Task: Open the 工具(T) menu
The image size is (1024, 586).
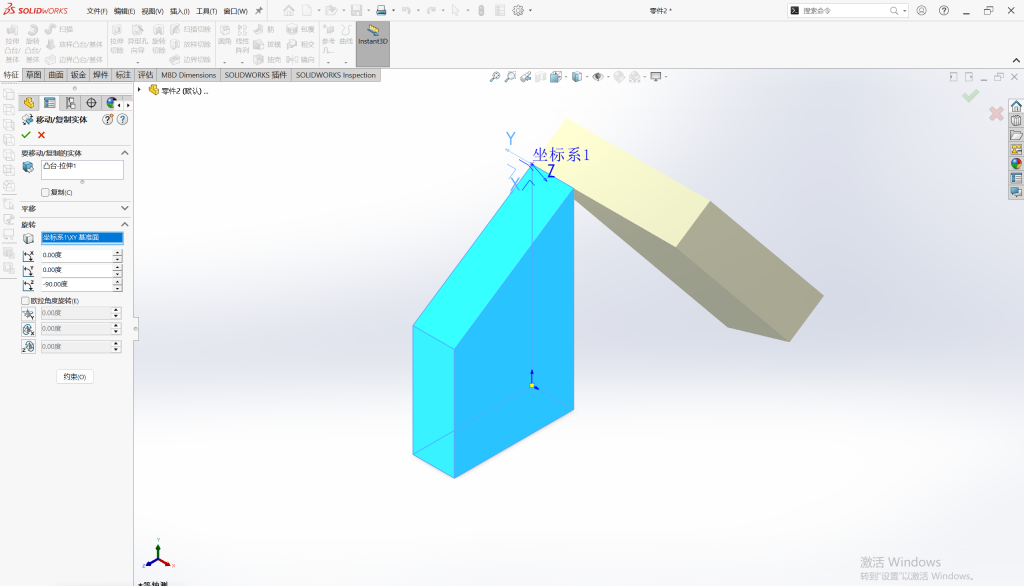Action: [206, 11]
